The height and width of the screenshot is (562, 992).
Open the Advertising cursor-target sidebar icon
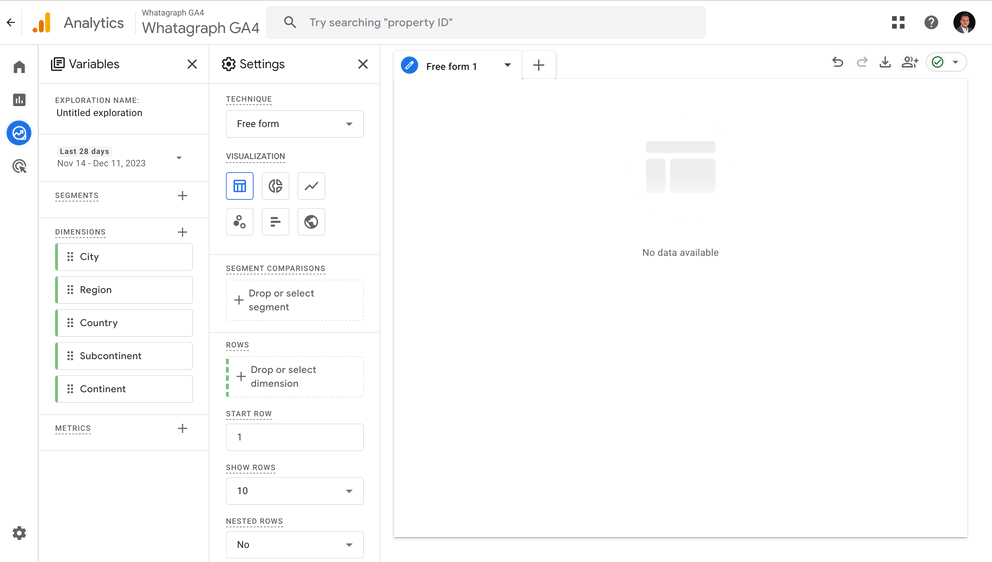coord(19,166)
